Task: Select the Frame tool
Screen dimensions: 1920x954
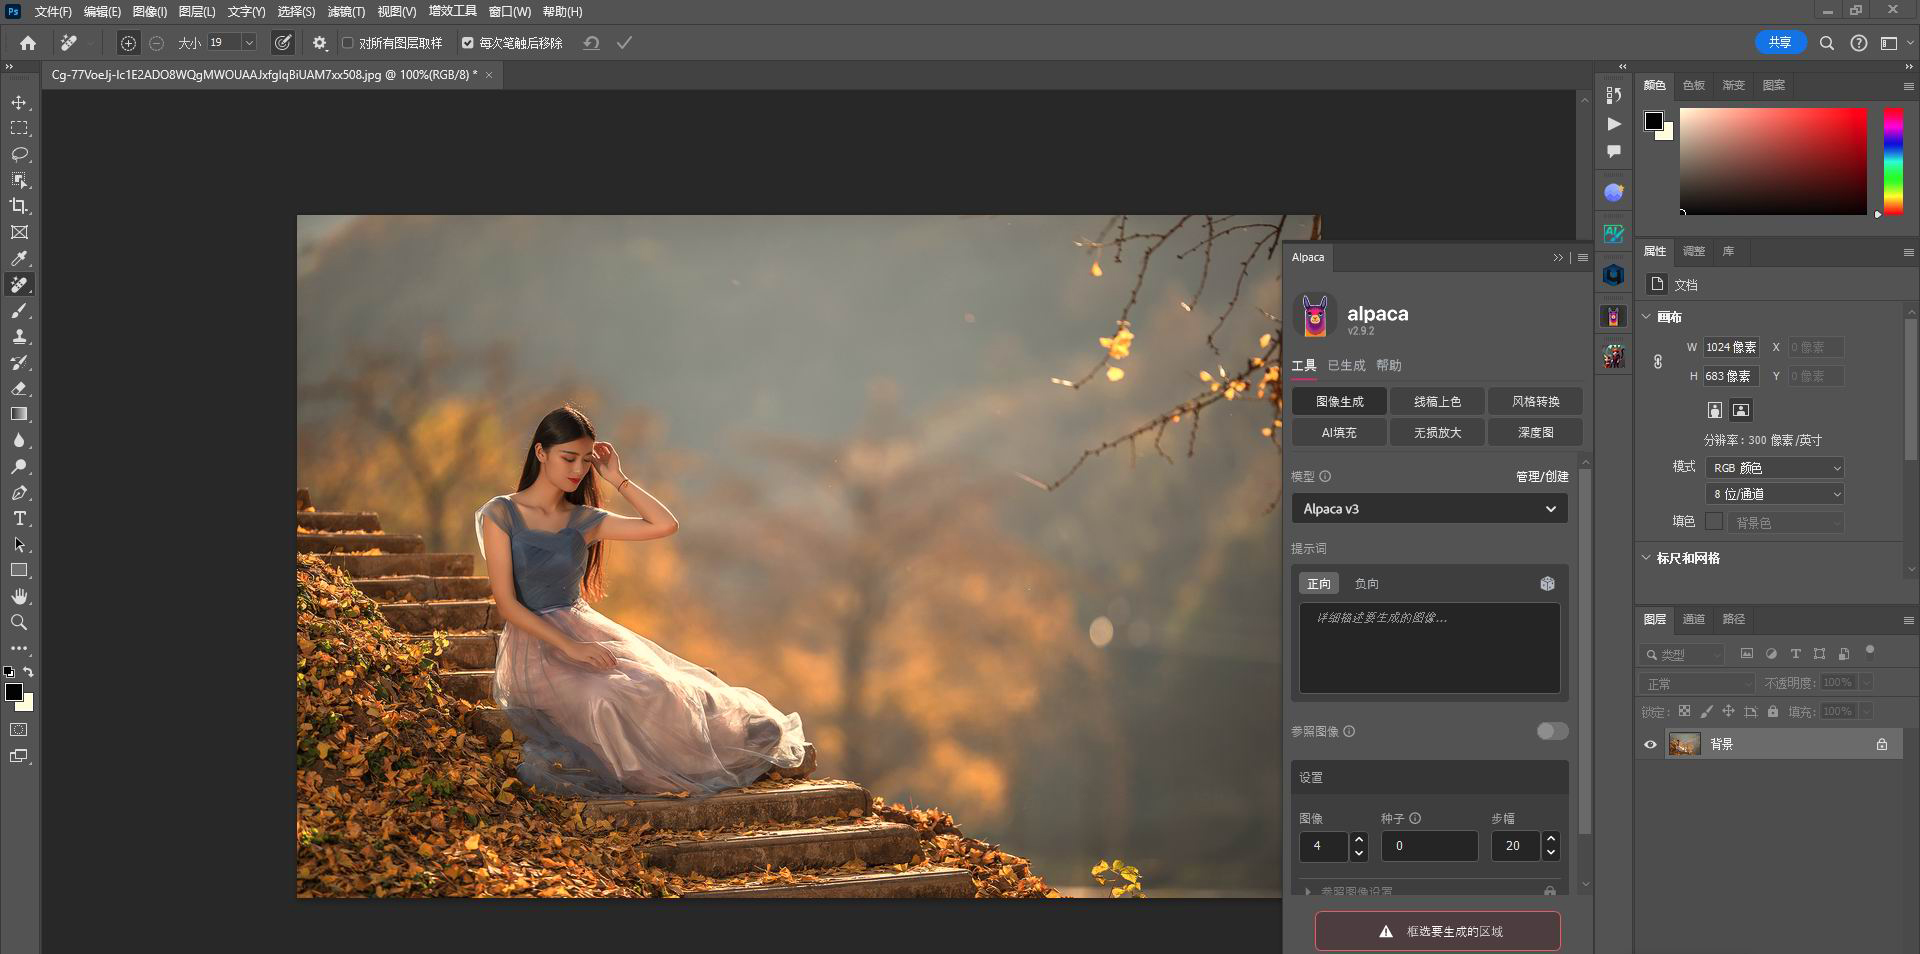Action: [x=19, y=232]
